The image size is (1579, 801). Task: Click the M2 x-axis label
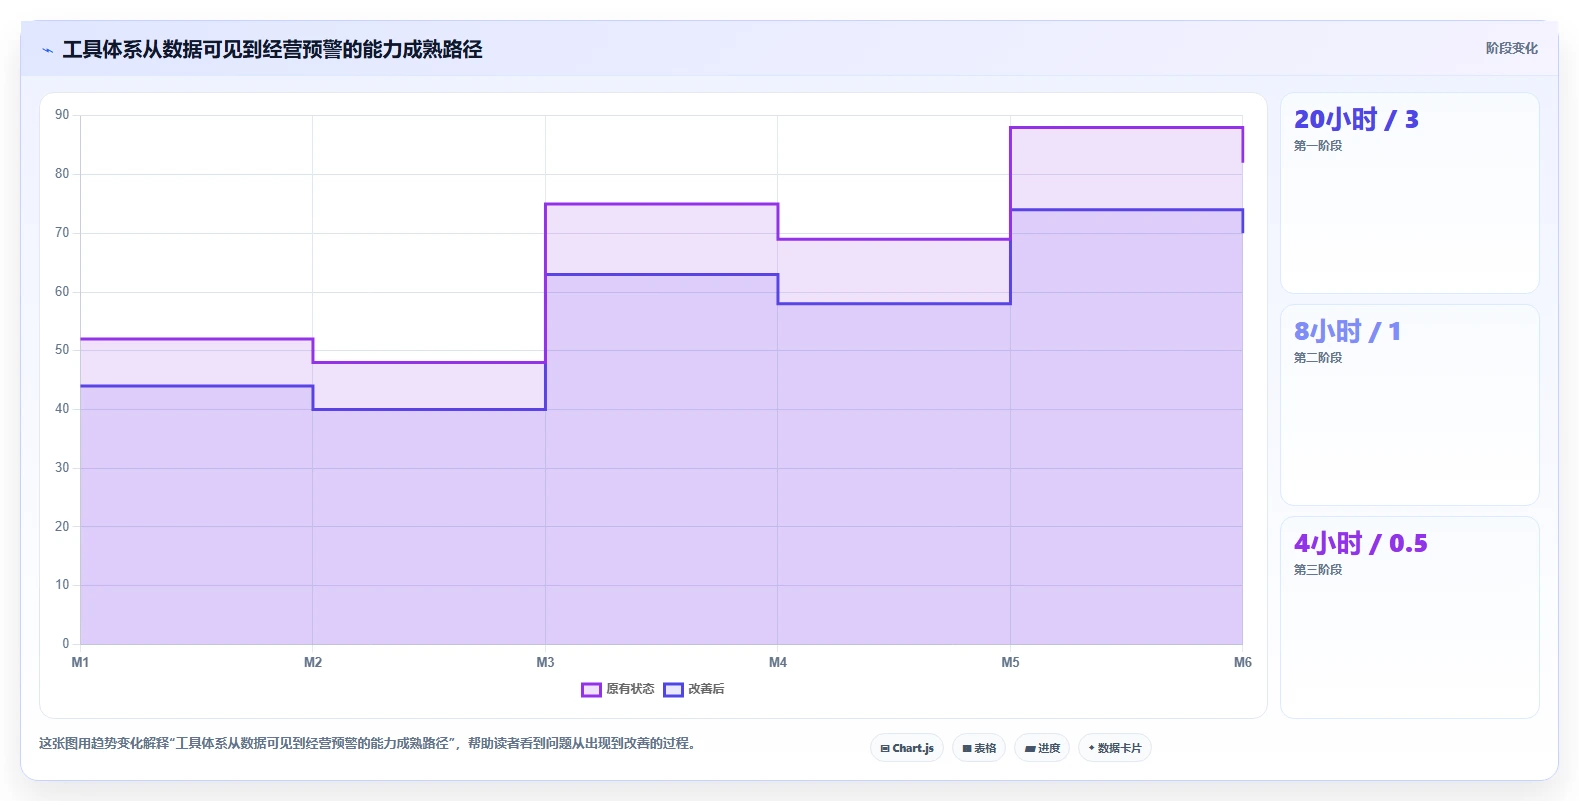click(313, 662)
